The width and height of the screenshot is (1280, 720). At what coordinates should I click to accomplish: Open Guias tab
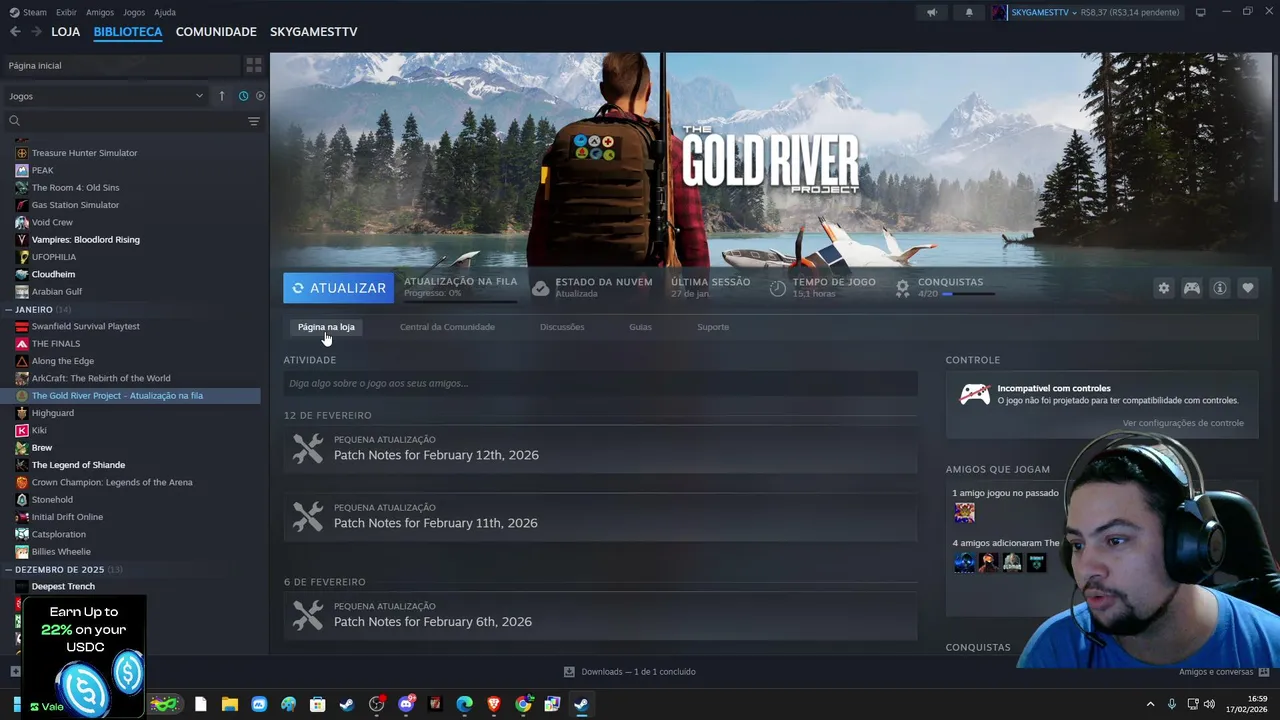pos(640,327)
